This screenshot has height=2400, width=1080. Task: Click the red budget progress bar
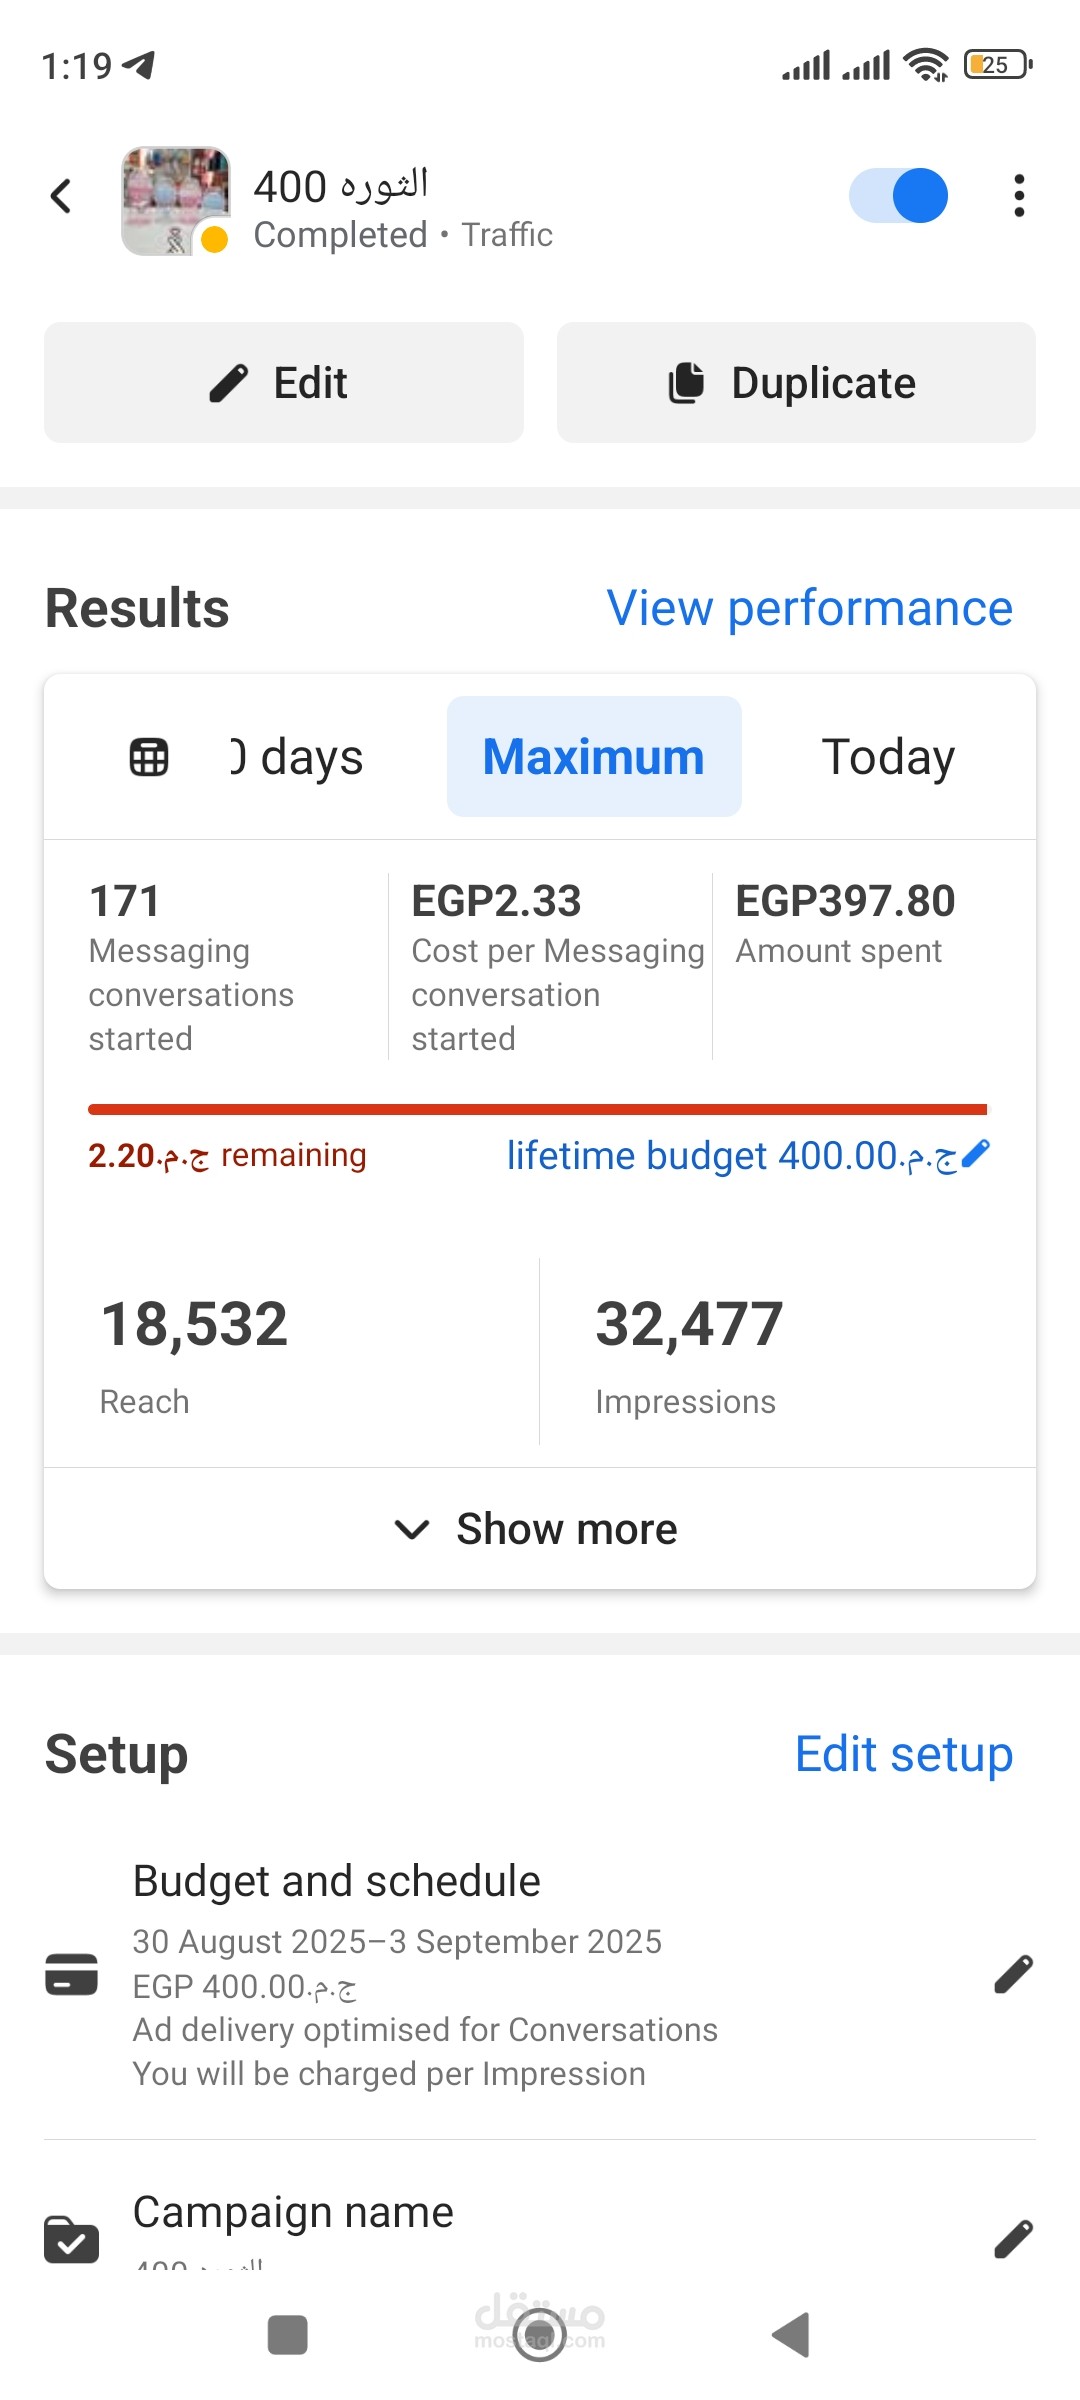pyautogui.click(x=537, y=1109)
